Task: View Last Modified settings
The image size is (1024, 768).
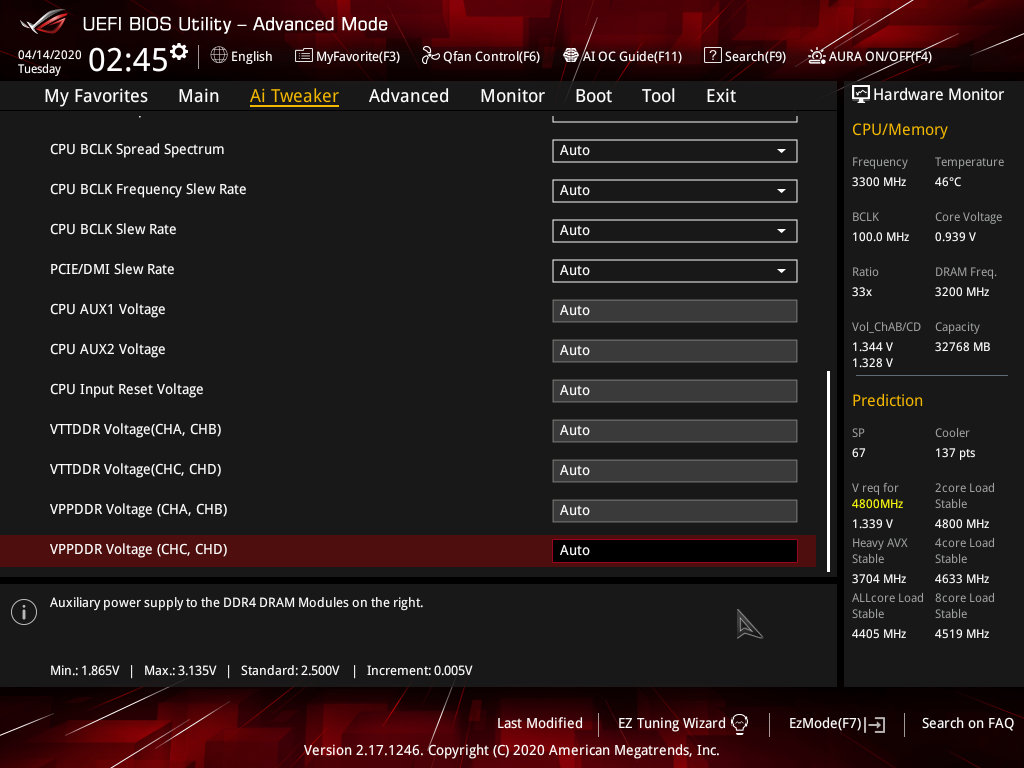Action: 539,724
